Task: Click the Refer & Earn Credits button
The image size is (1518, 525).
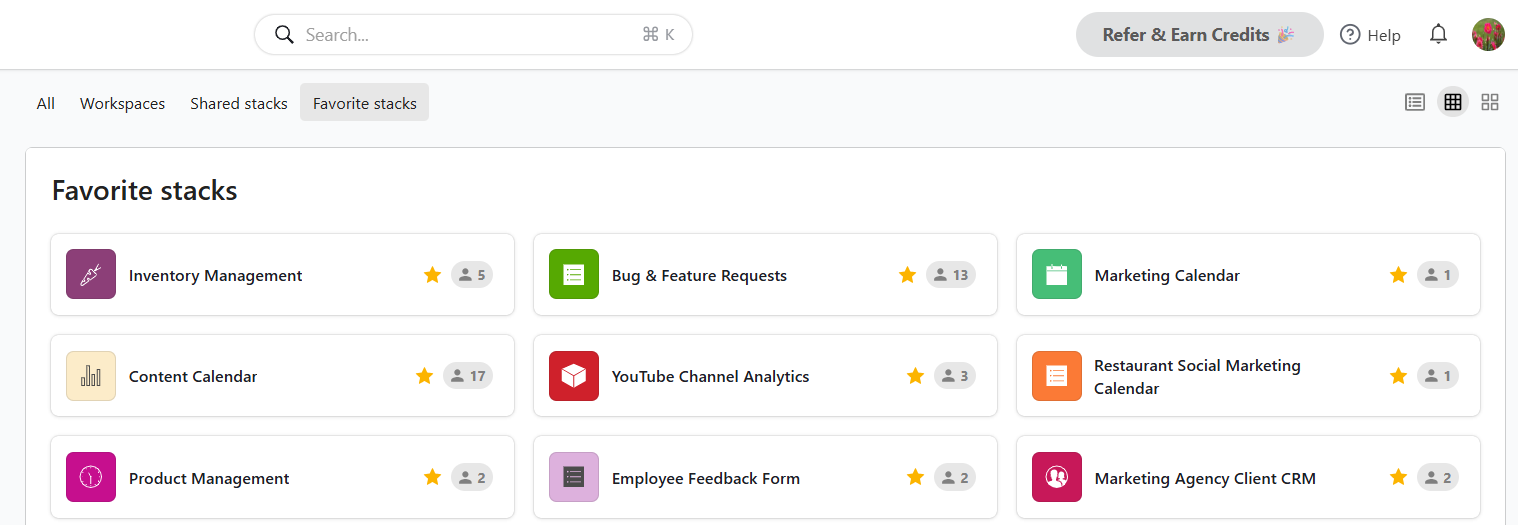Action: (1199, 34)
